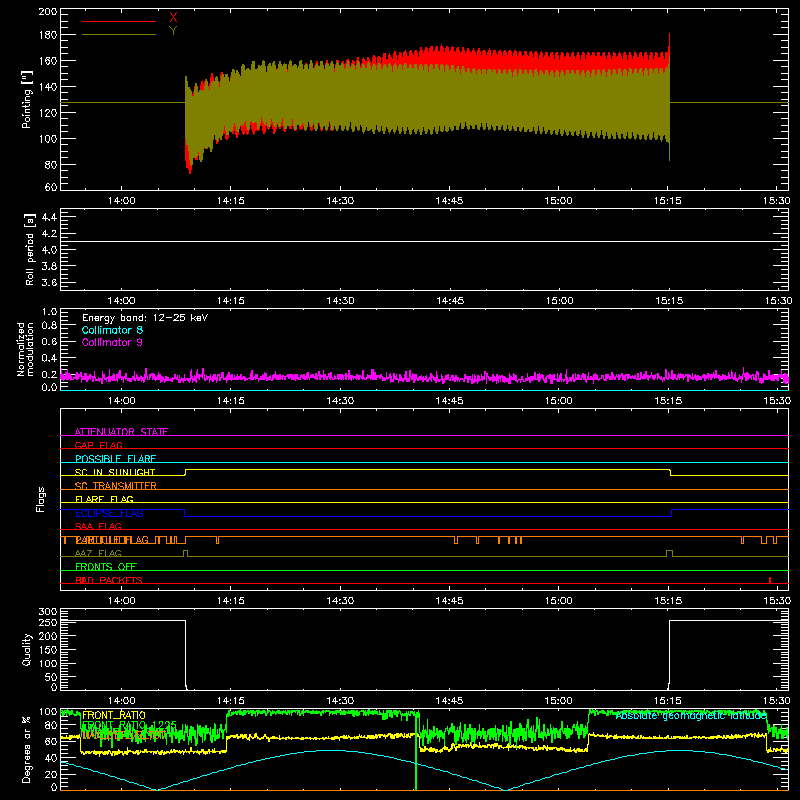Click the red X legend label
The image size is (800, 800).
173,18
